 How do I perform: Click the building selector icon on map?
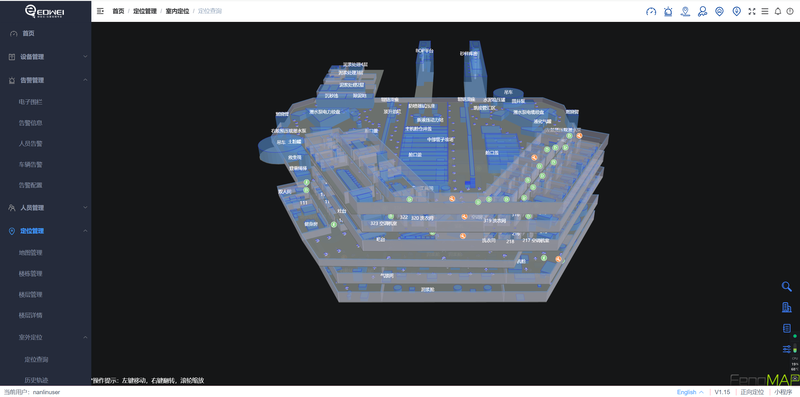point(786,307)
